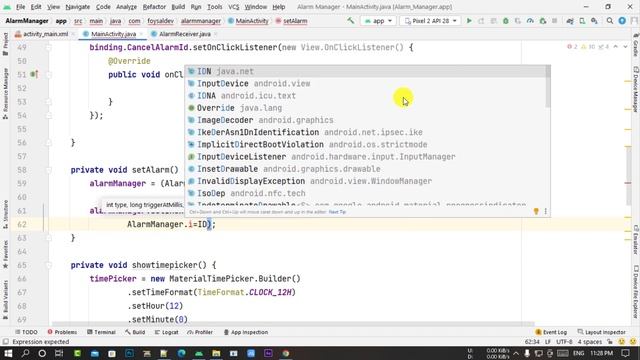
Task: Click the 62:34 line column indicator
Action: [532, 342]
